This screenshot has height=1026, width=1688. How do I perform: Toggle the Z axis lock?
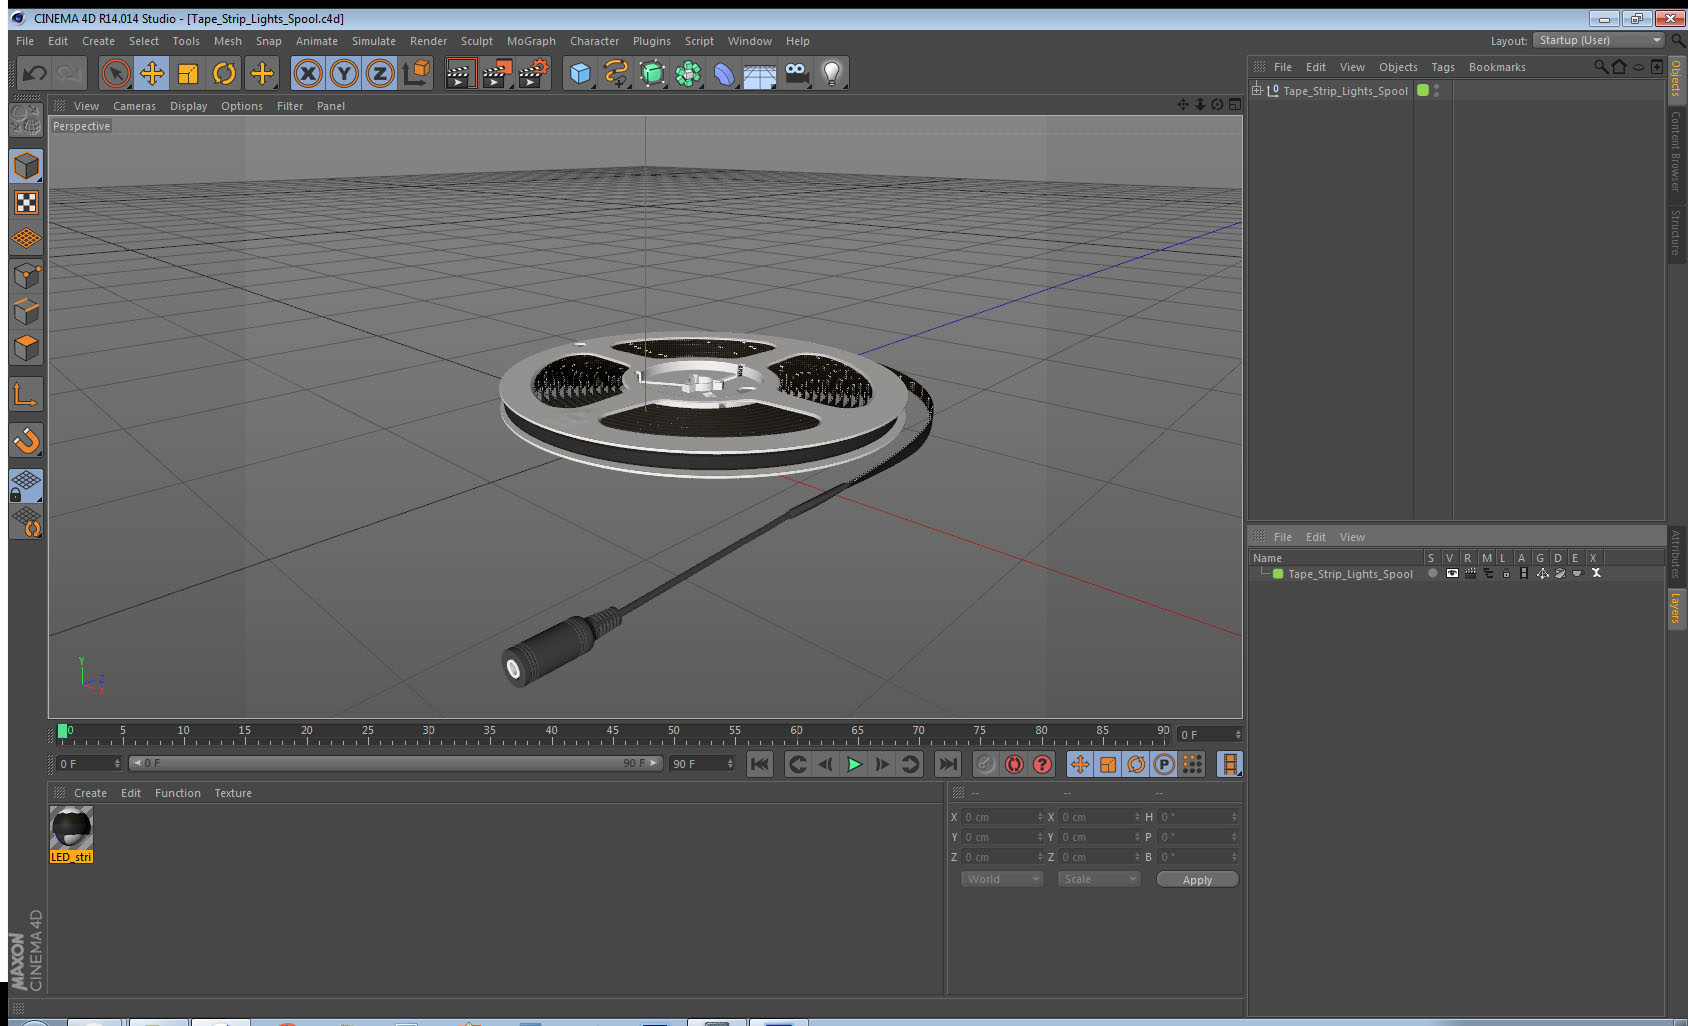click(380, 73)
